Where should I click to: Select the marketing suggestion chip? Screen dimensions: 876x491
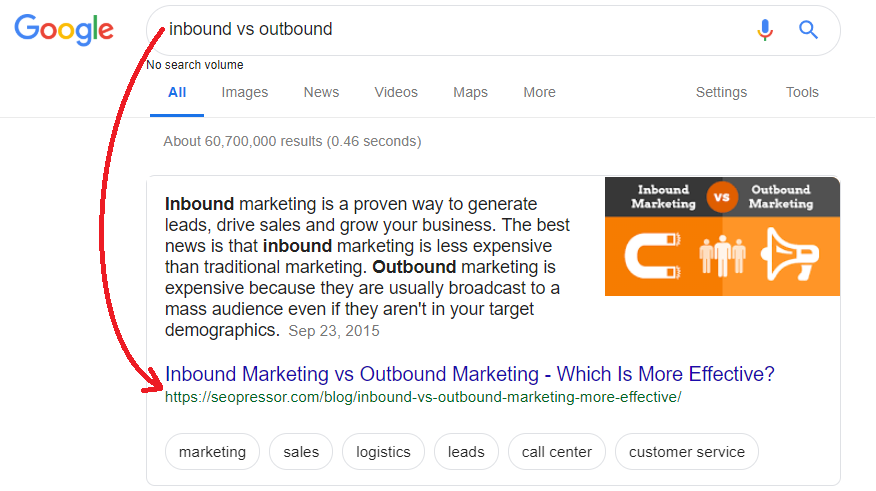coord(212,451)
